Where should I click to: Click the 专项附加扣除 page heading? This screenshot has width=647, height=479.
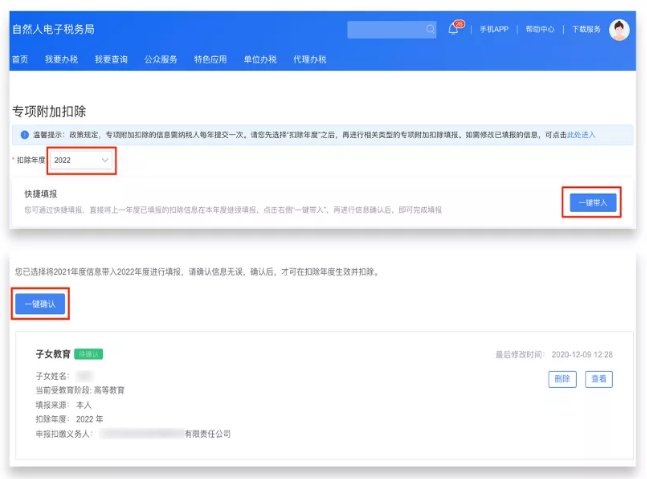coord(49,111)
